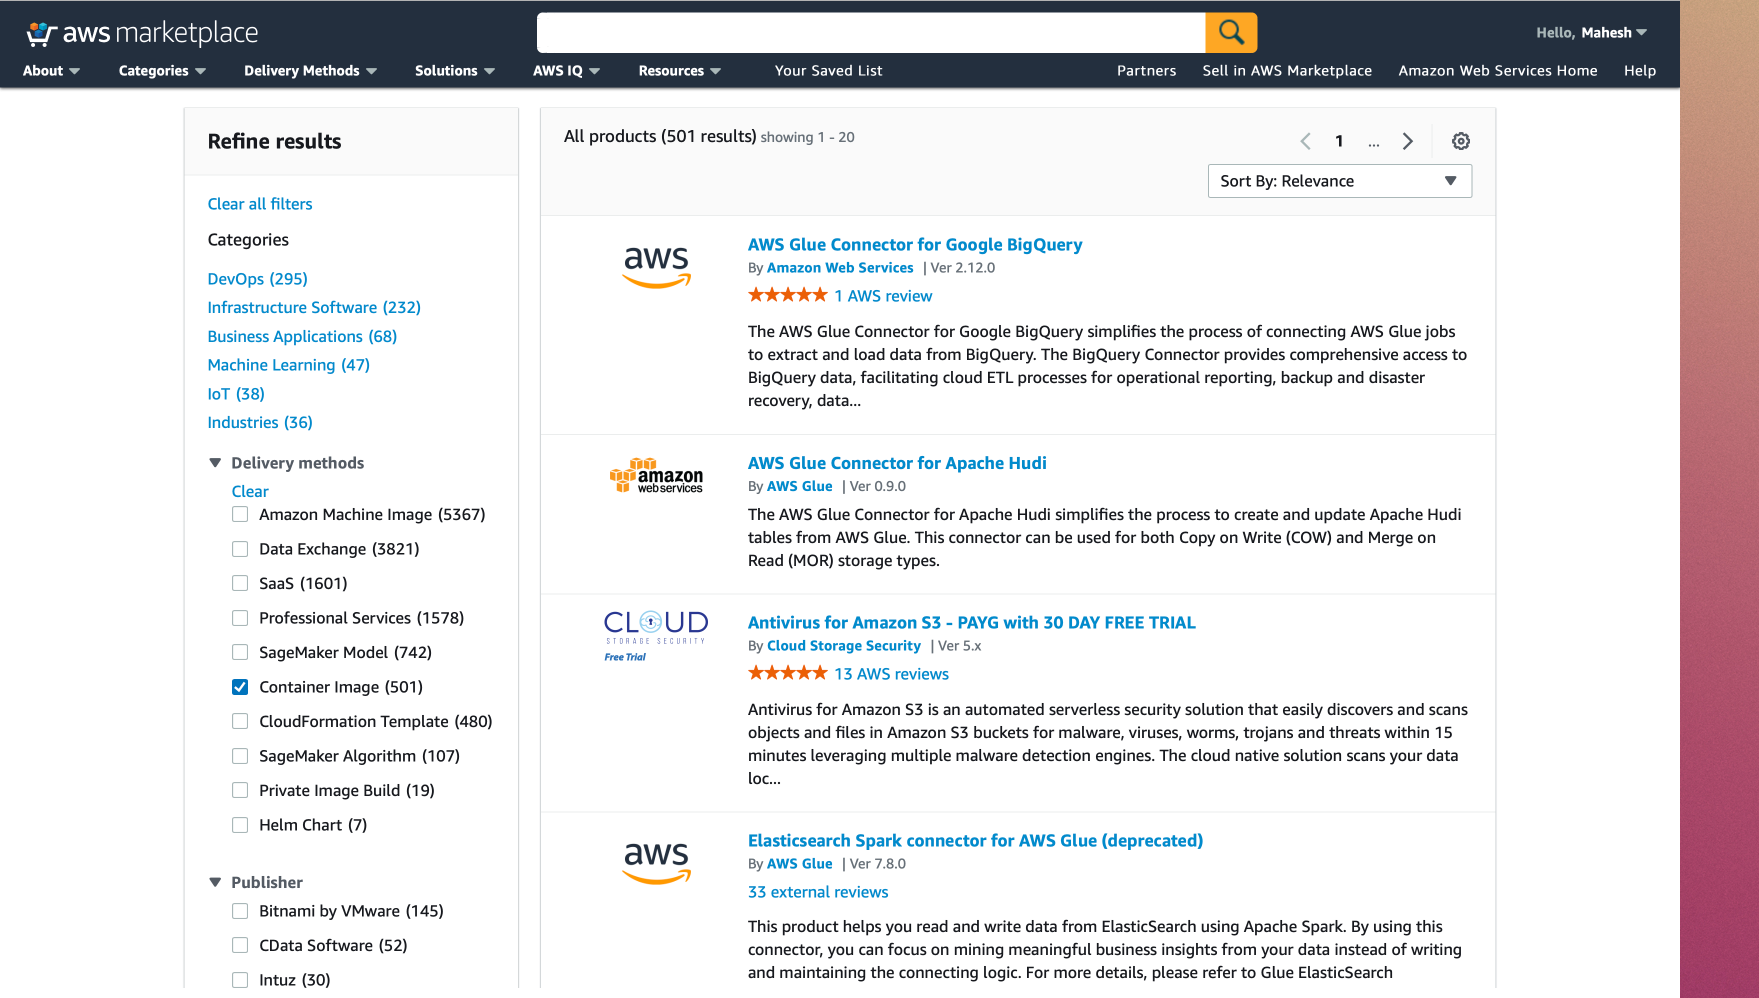Open the AWS IQ dropdown menu
Viewport: 1759px width, 998px height.
point(566,70)
